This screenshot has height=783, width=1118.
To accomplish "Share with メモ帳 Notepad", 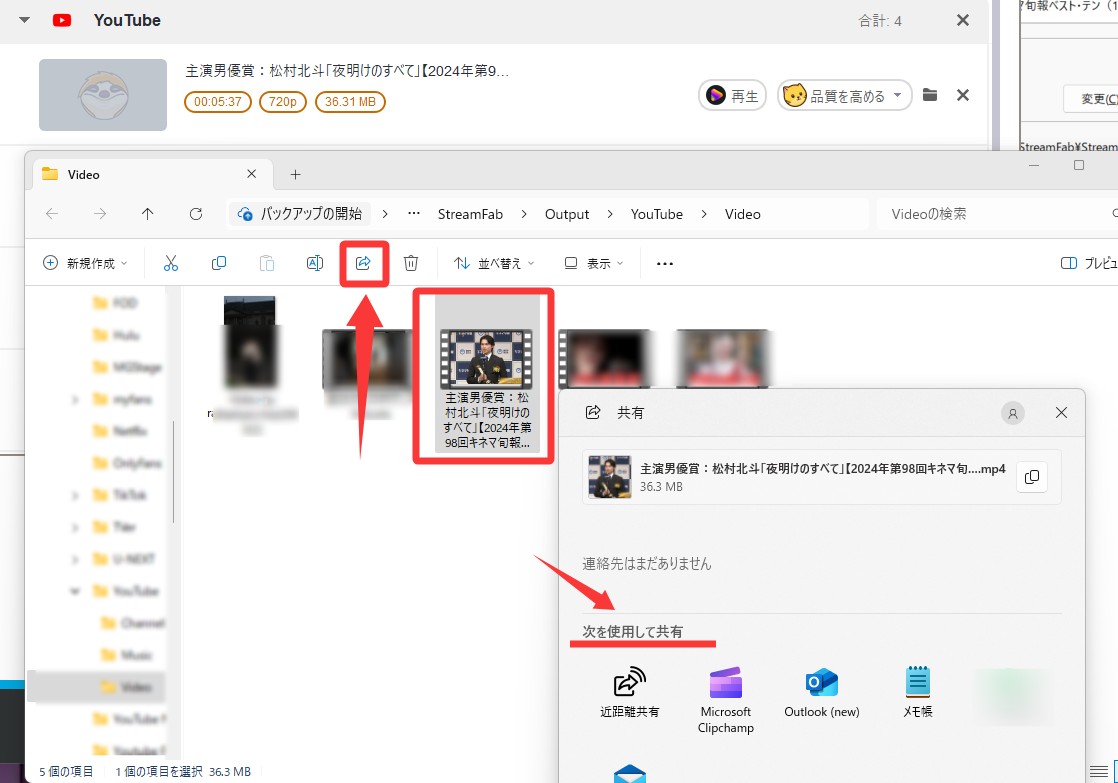I will click(x=918, y=691).
